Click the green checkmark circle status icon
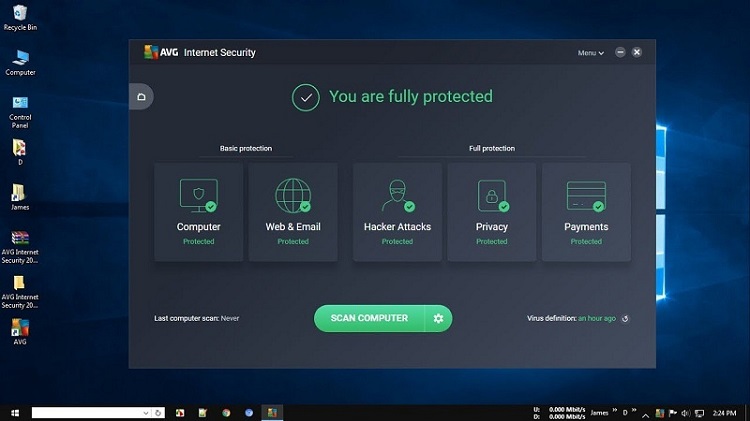This screenshot has height=421, width=750. 306,98
